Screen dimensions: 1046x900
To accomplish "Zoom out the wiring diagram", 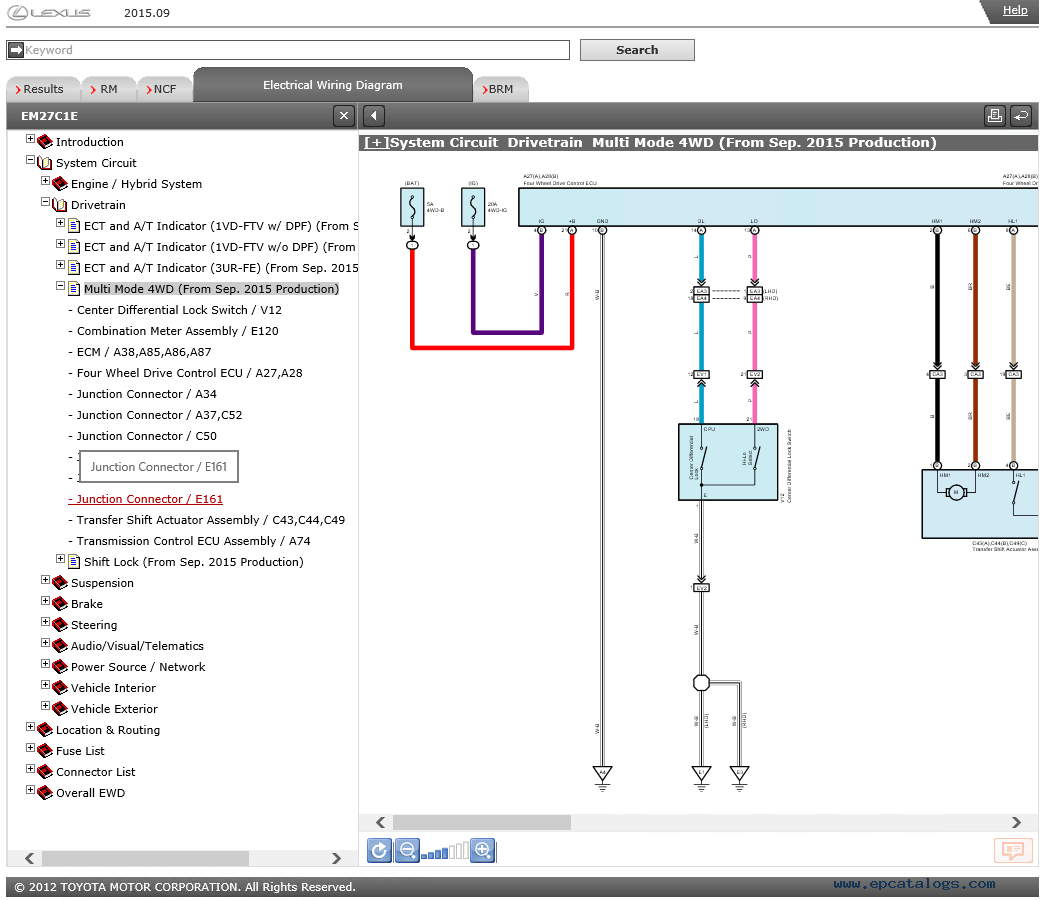I will click(x=407, y=851).
